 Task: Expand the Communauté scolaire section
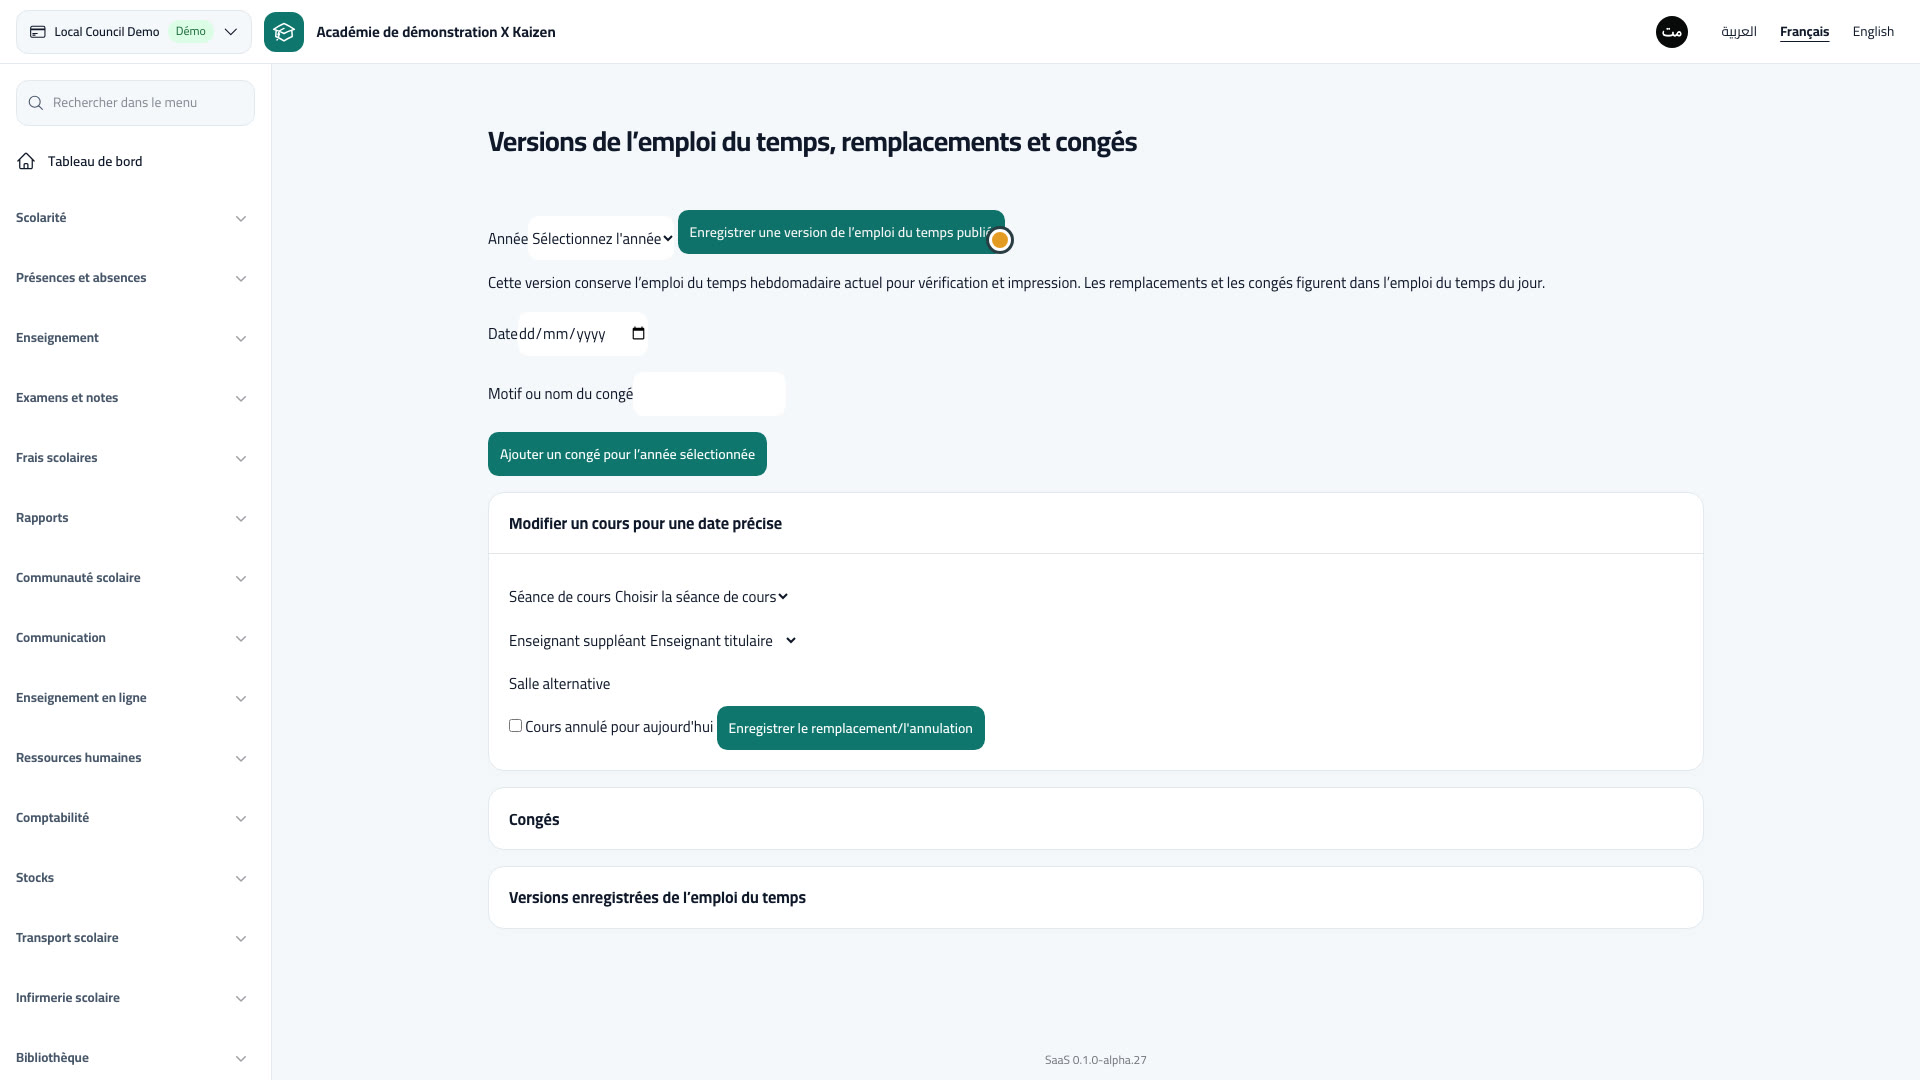click(x=131, y=578)
